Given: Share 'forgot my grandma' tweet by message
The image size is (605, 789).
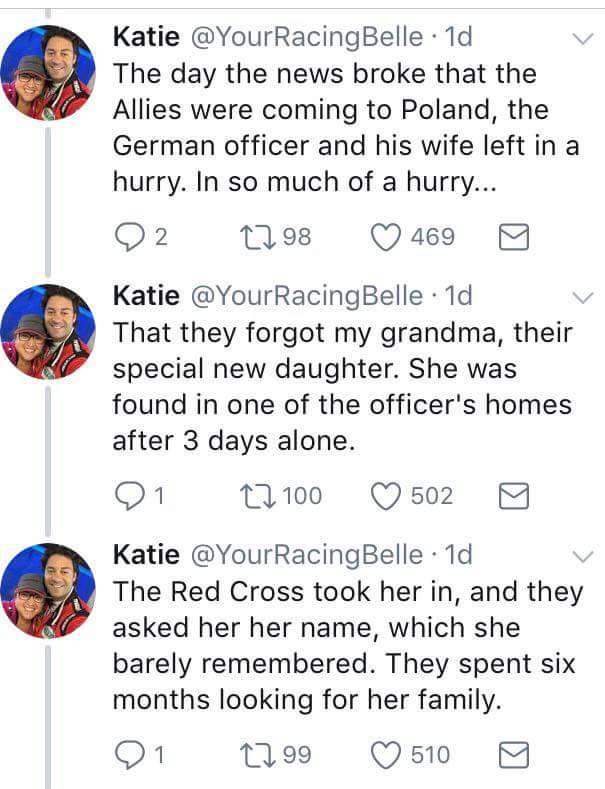Looking at the screenshot, I should tap(512, 496).
